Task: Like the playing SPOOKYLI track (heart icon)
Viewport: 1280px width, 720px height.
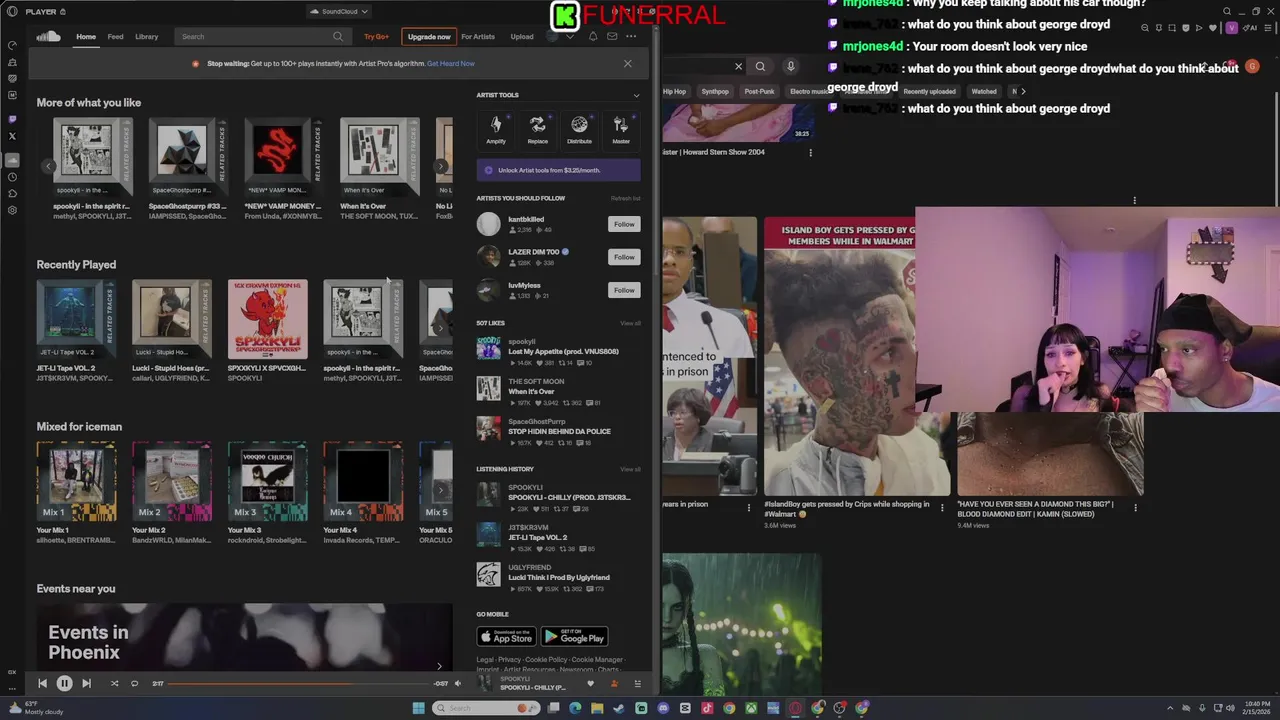Action: point(590,684)
